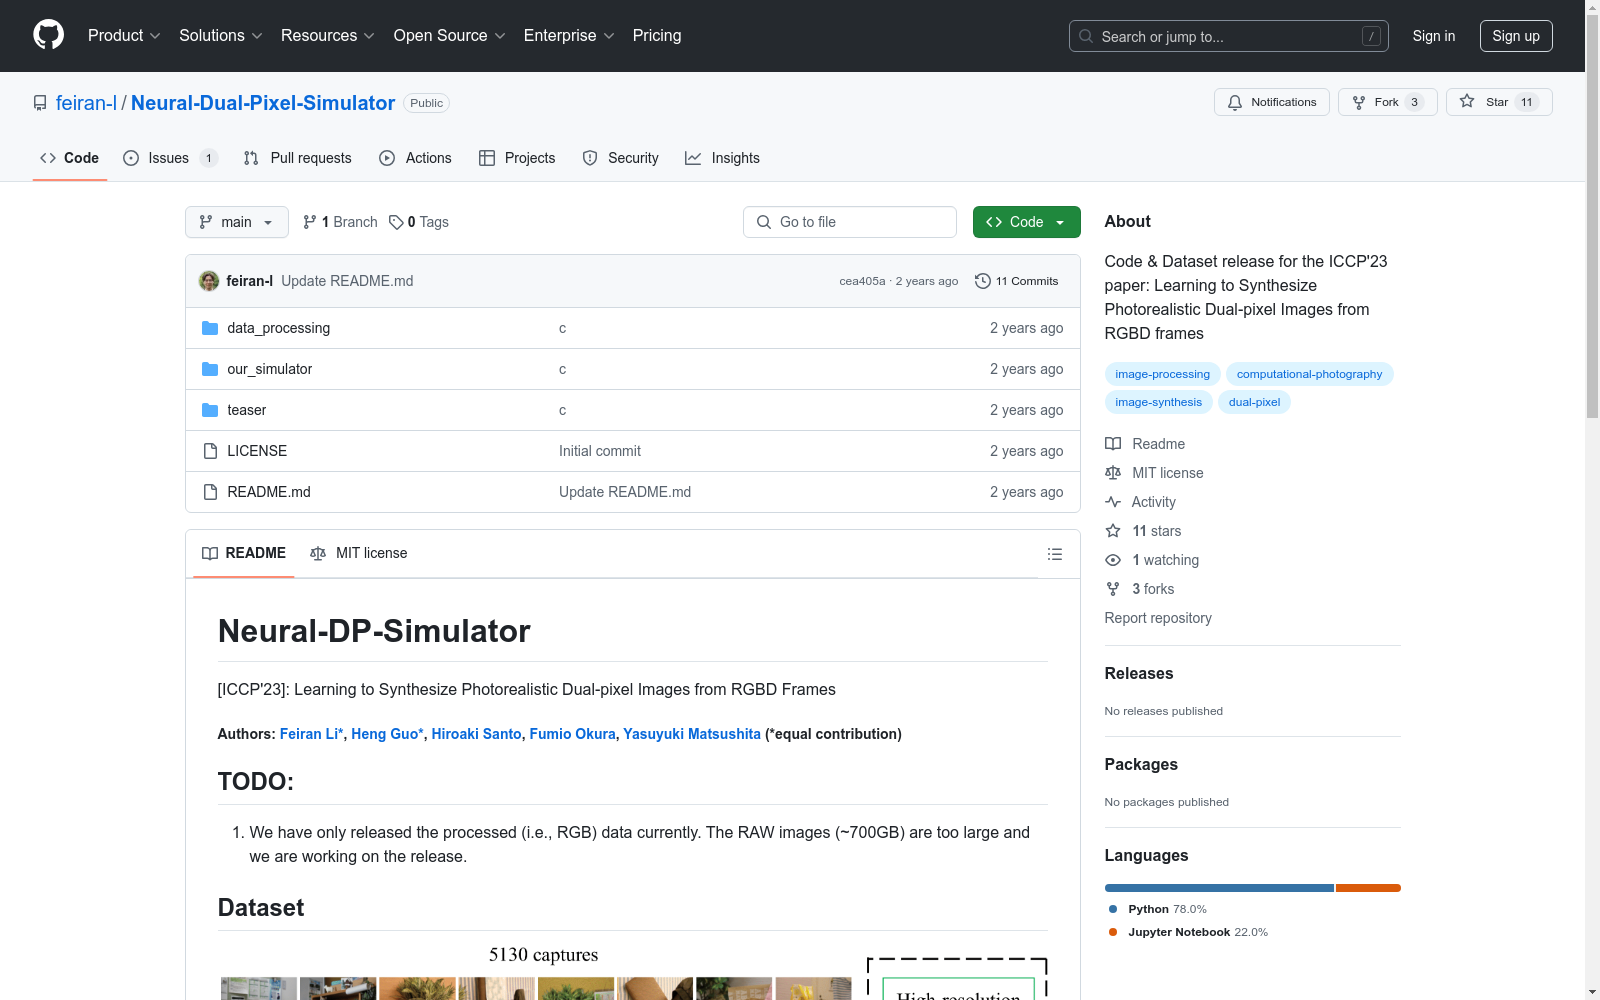The width and height of the screenshot is (1600, 1000).
Task: Open the Initial commit message link
Action: [600, 451]
